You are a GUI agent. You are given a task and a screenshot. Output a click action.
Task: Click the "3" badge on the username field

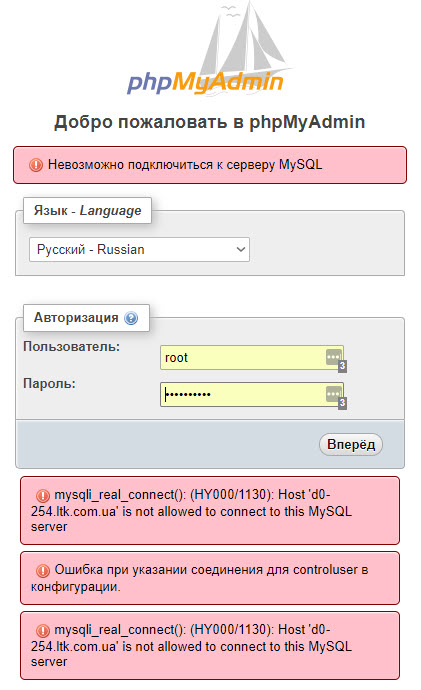coord(342,366)
